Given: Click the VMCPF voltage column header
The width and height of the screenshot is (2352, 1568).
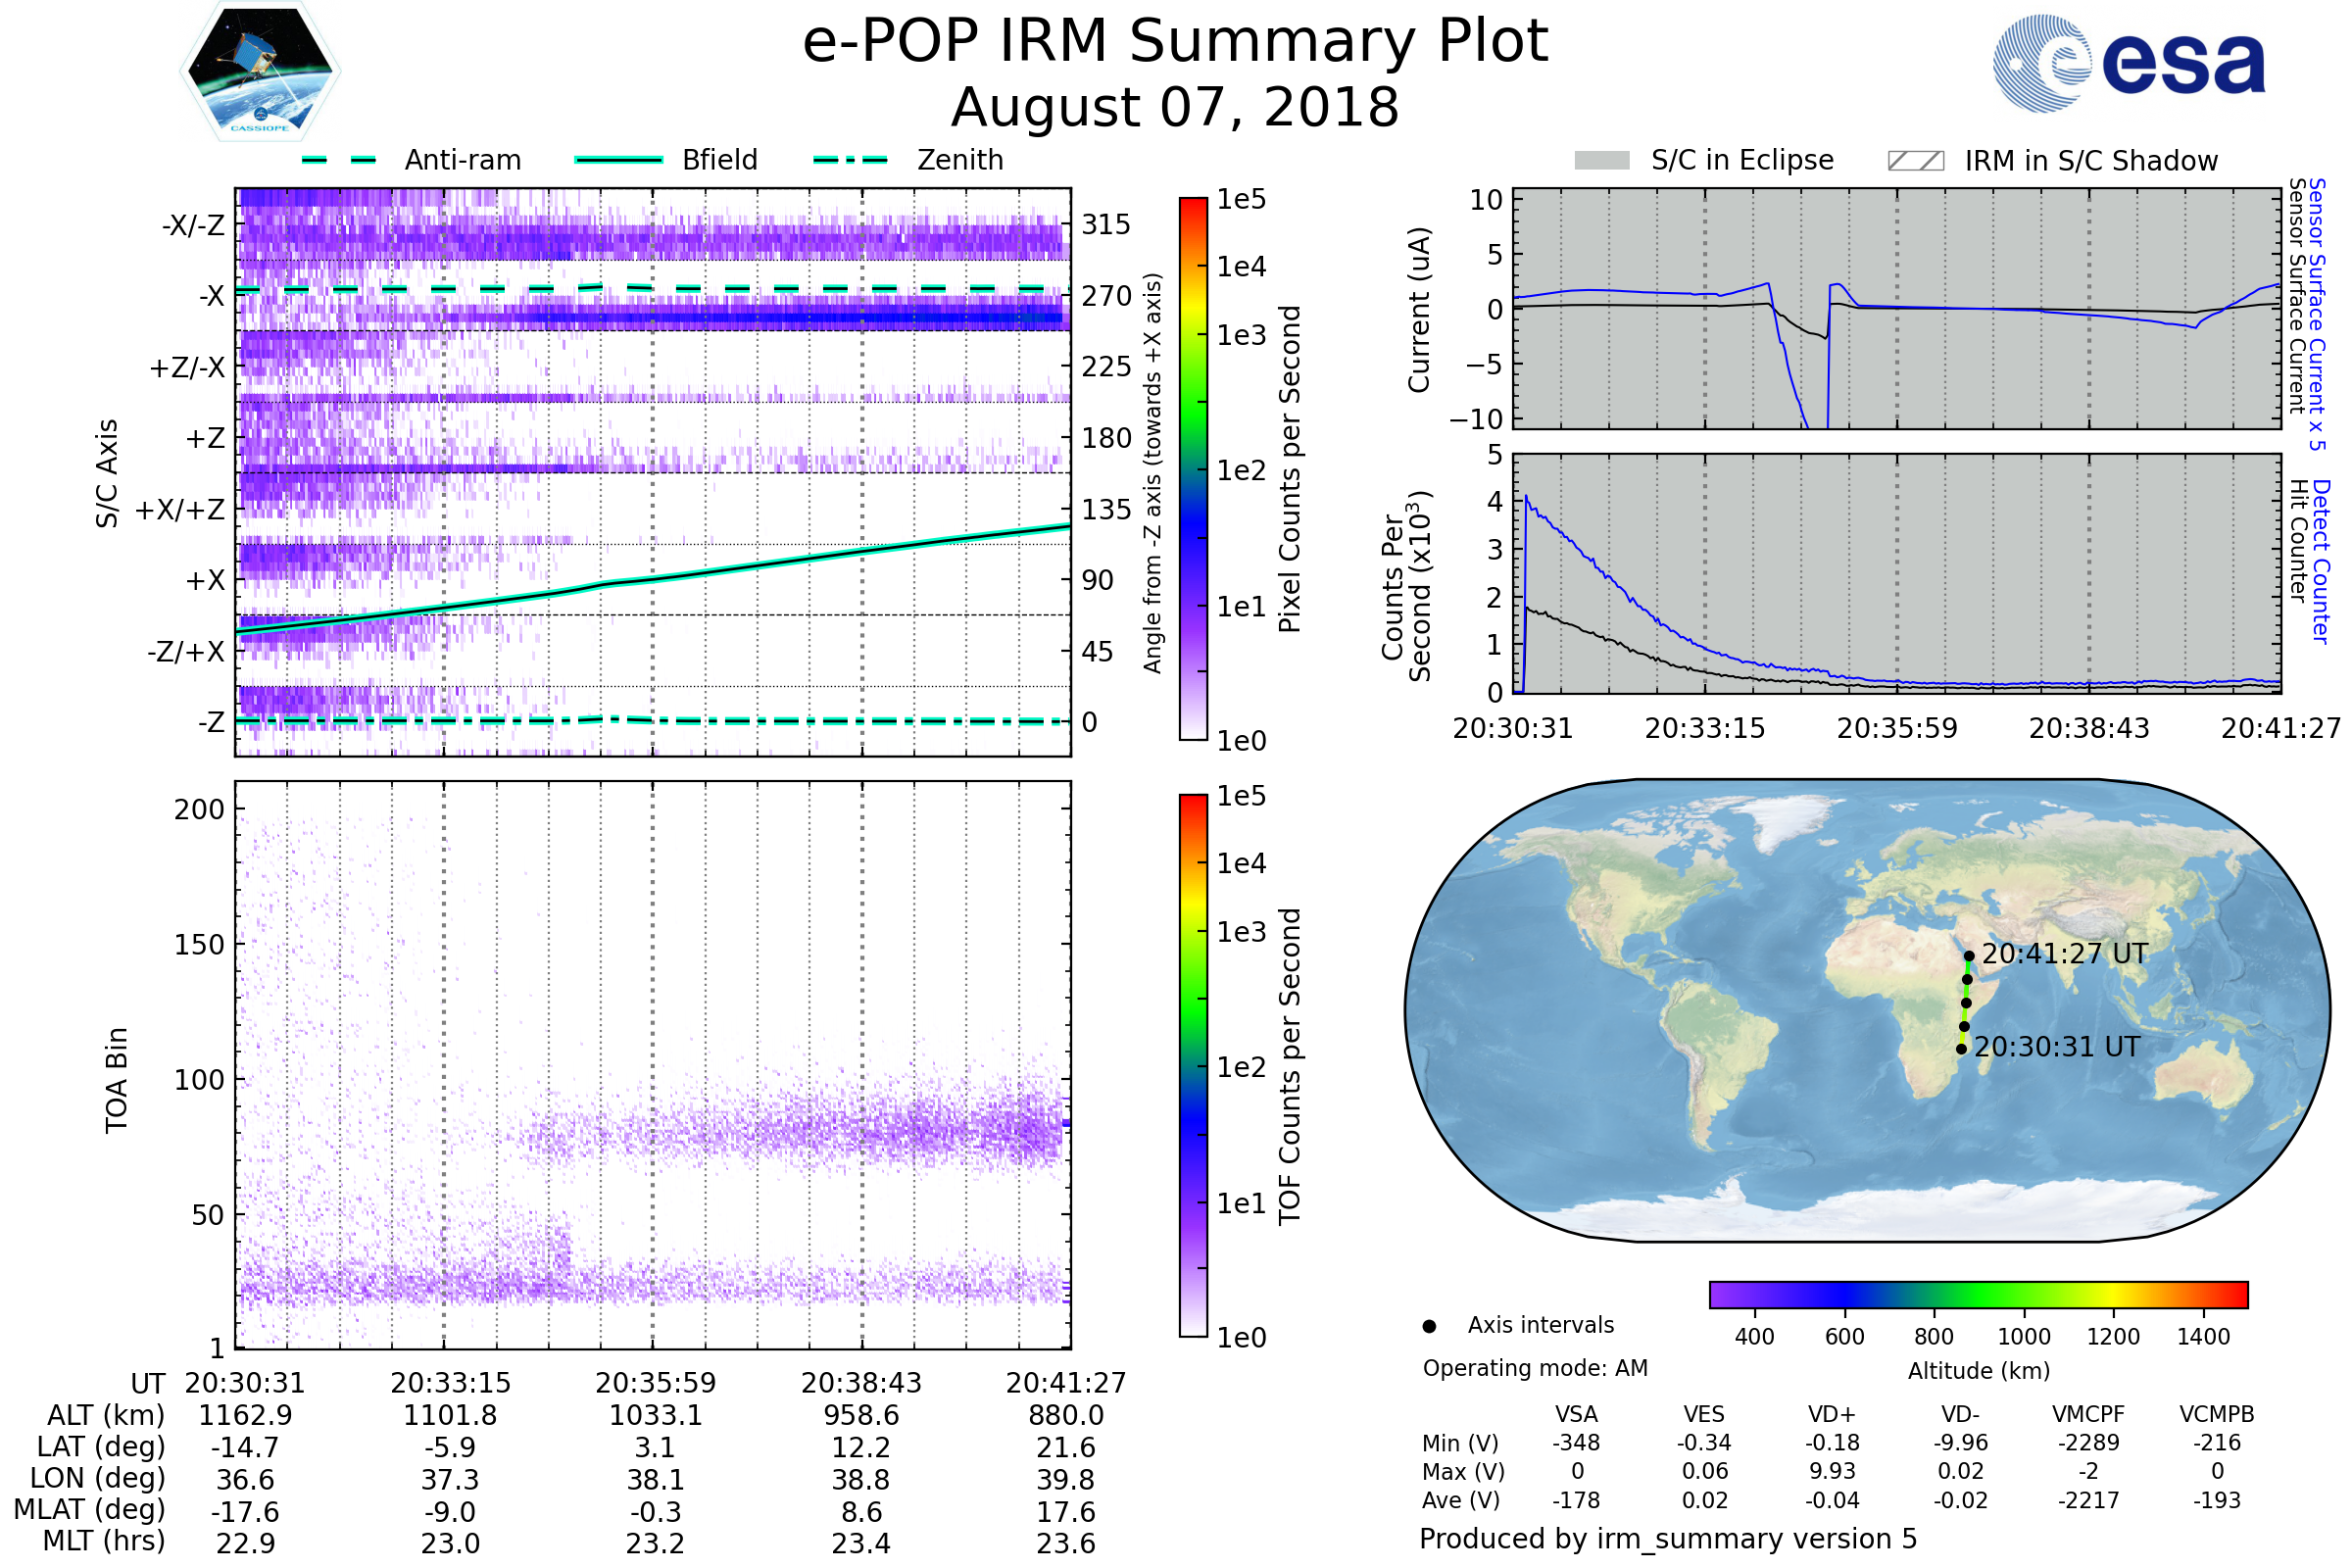Looking at the screenshot, I should (2088, 1415).
